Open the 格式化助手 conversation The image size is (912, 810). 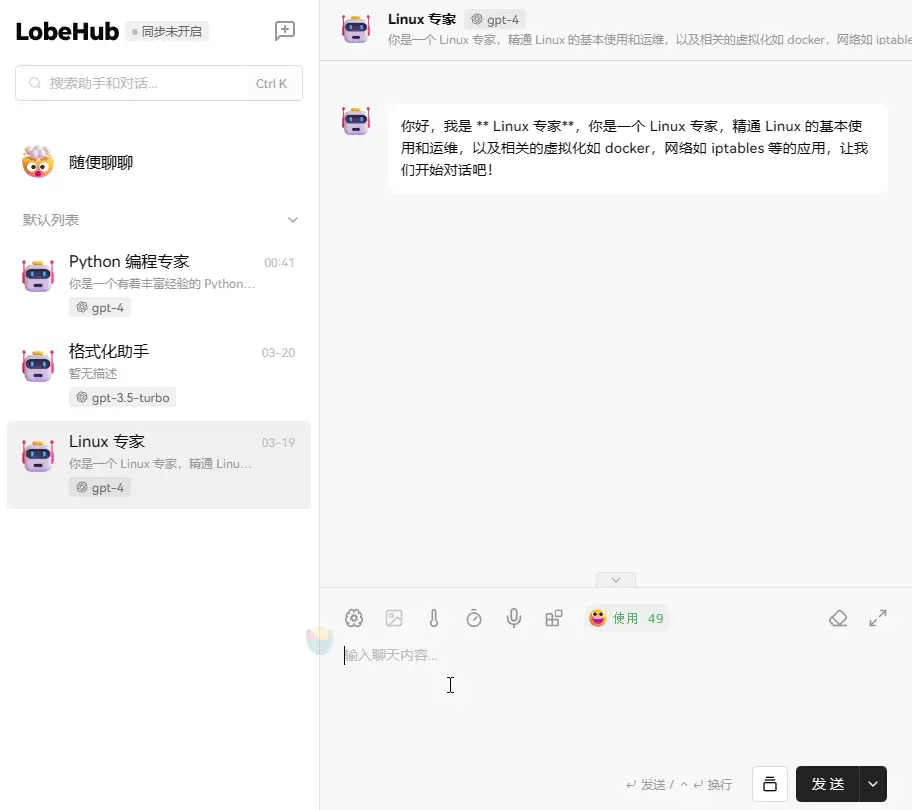pyautogui.click(x=159, y=374)
